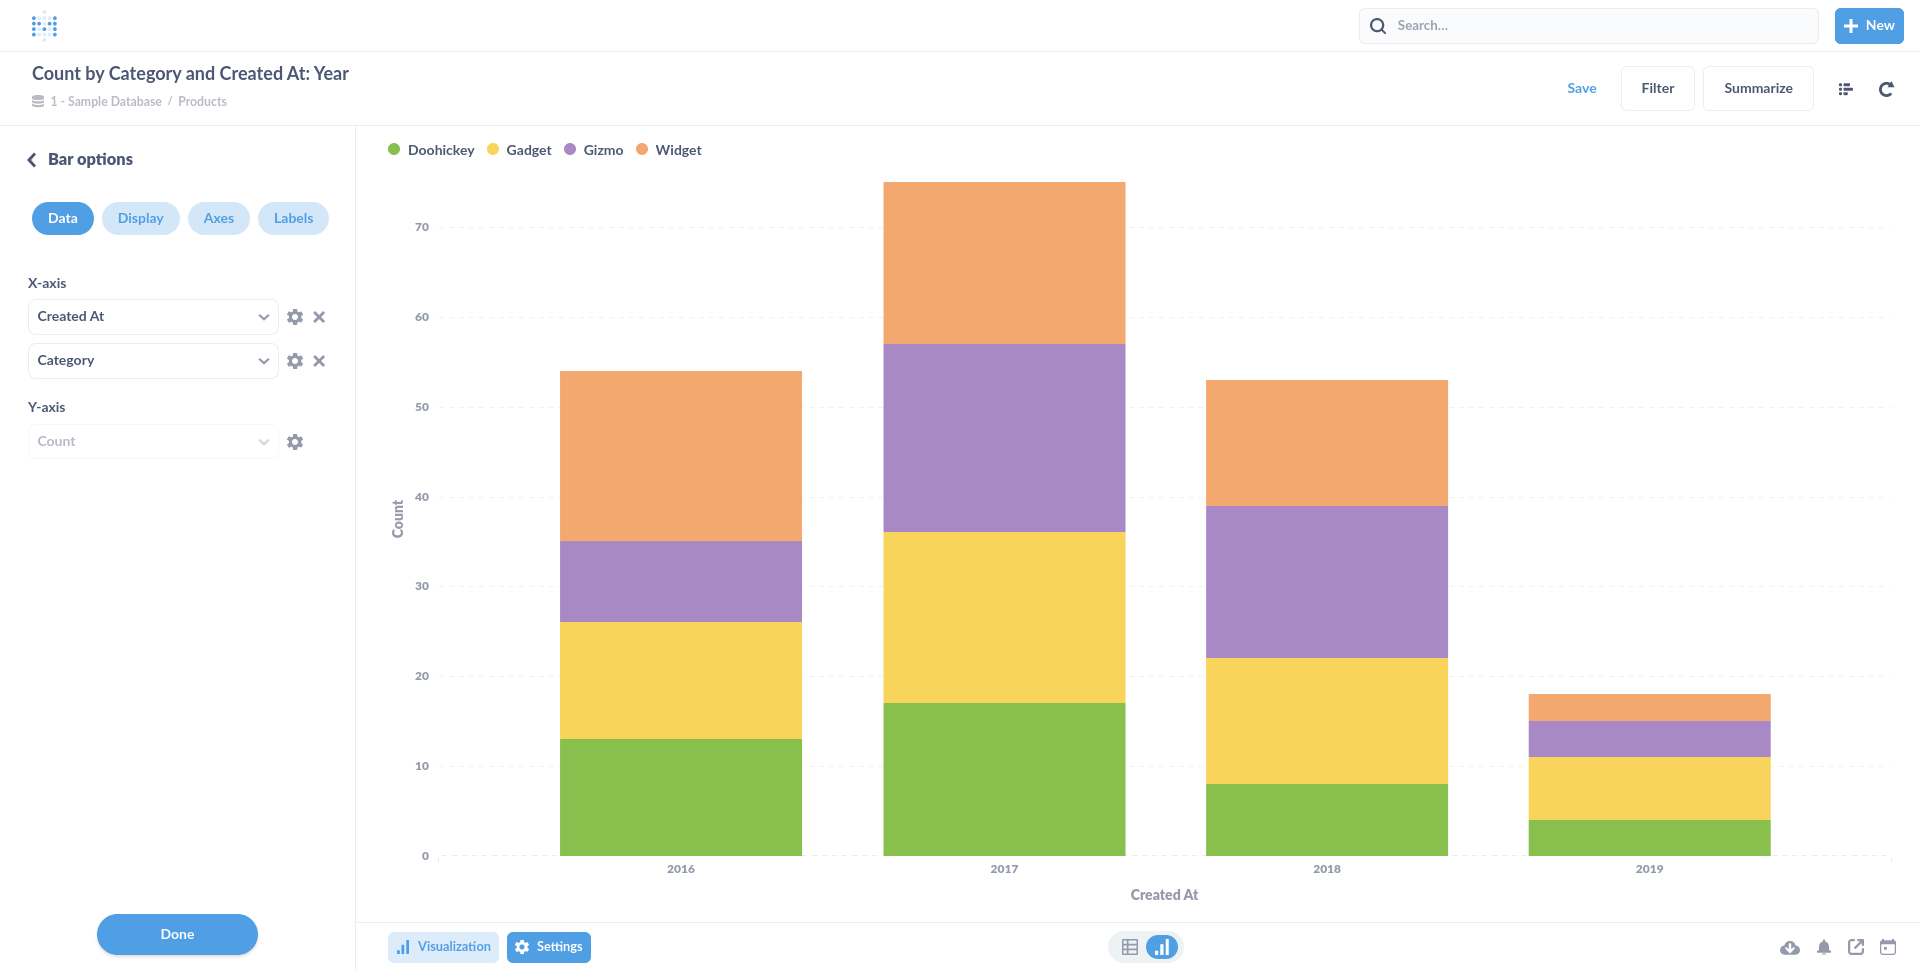Expand the Created At dropdown

[153, 317]
